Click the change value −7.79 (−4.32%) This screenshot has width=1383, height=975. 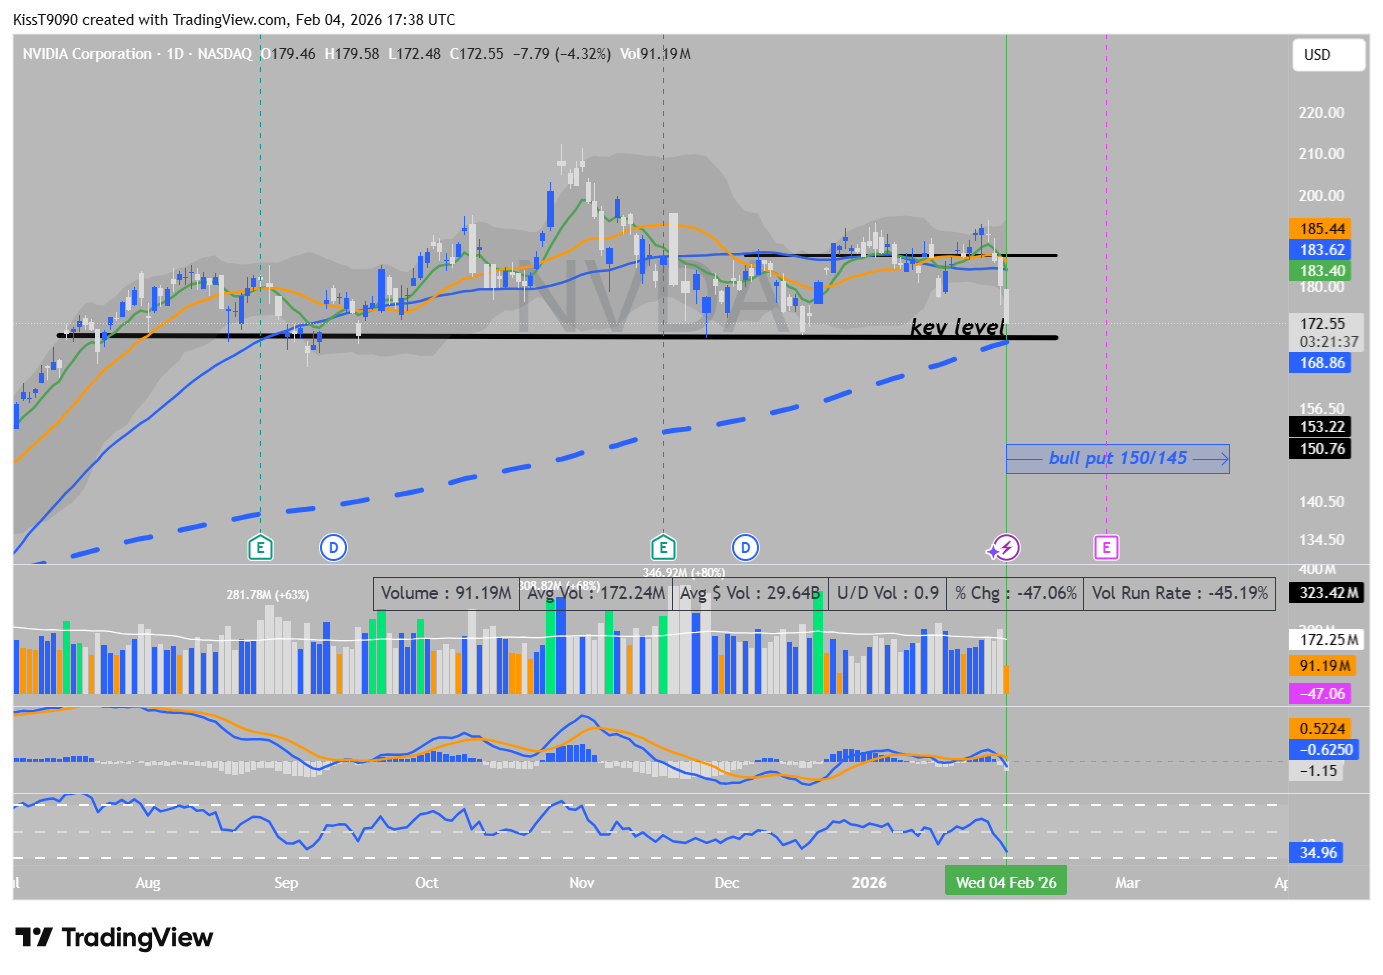coord(561,54)
